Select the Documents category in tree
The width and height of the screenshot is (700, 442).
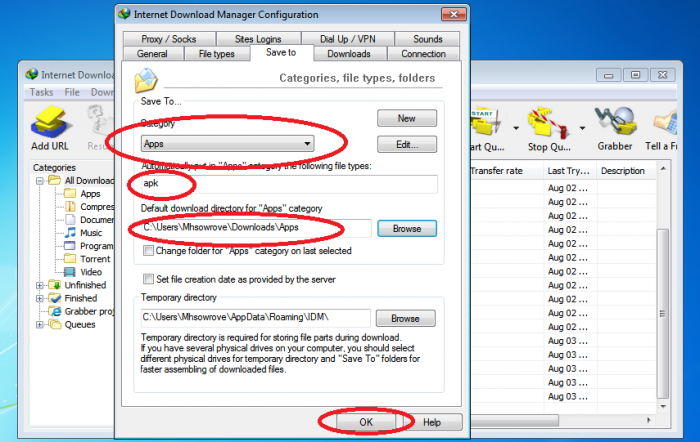click(90, 220)
